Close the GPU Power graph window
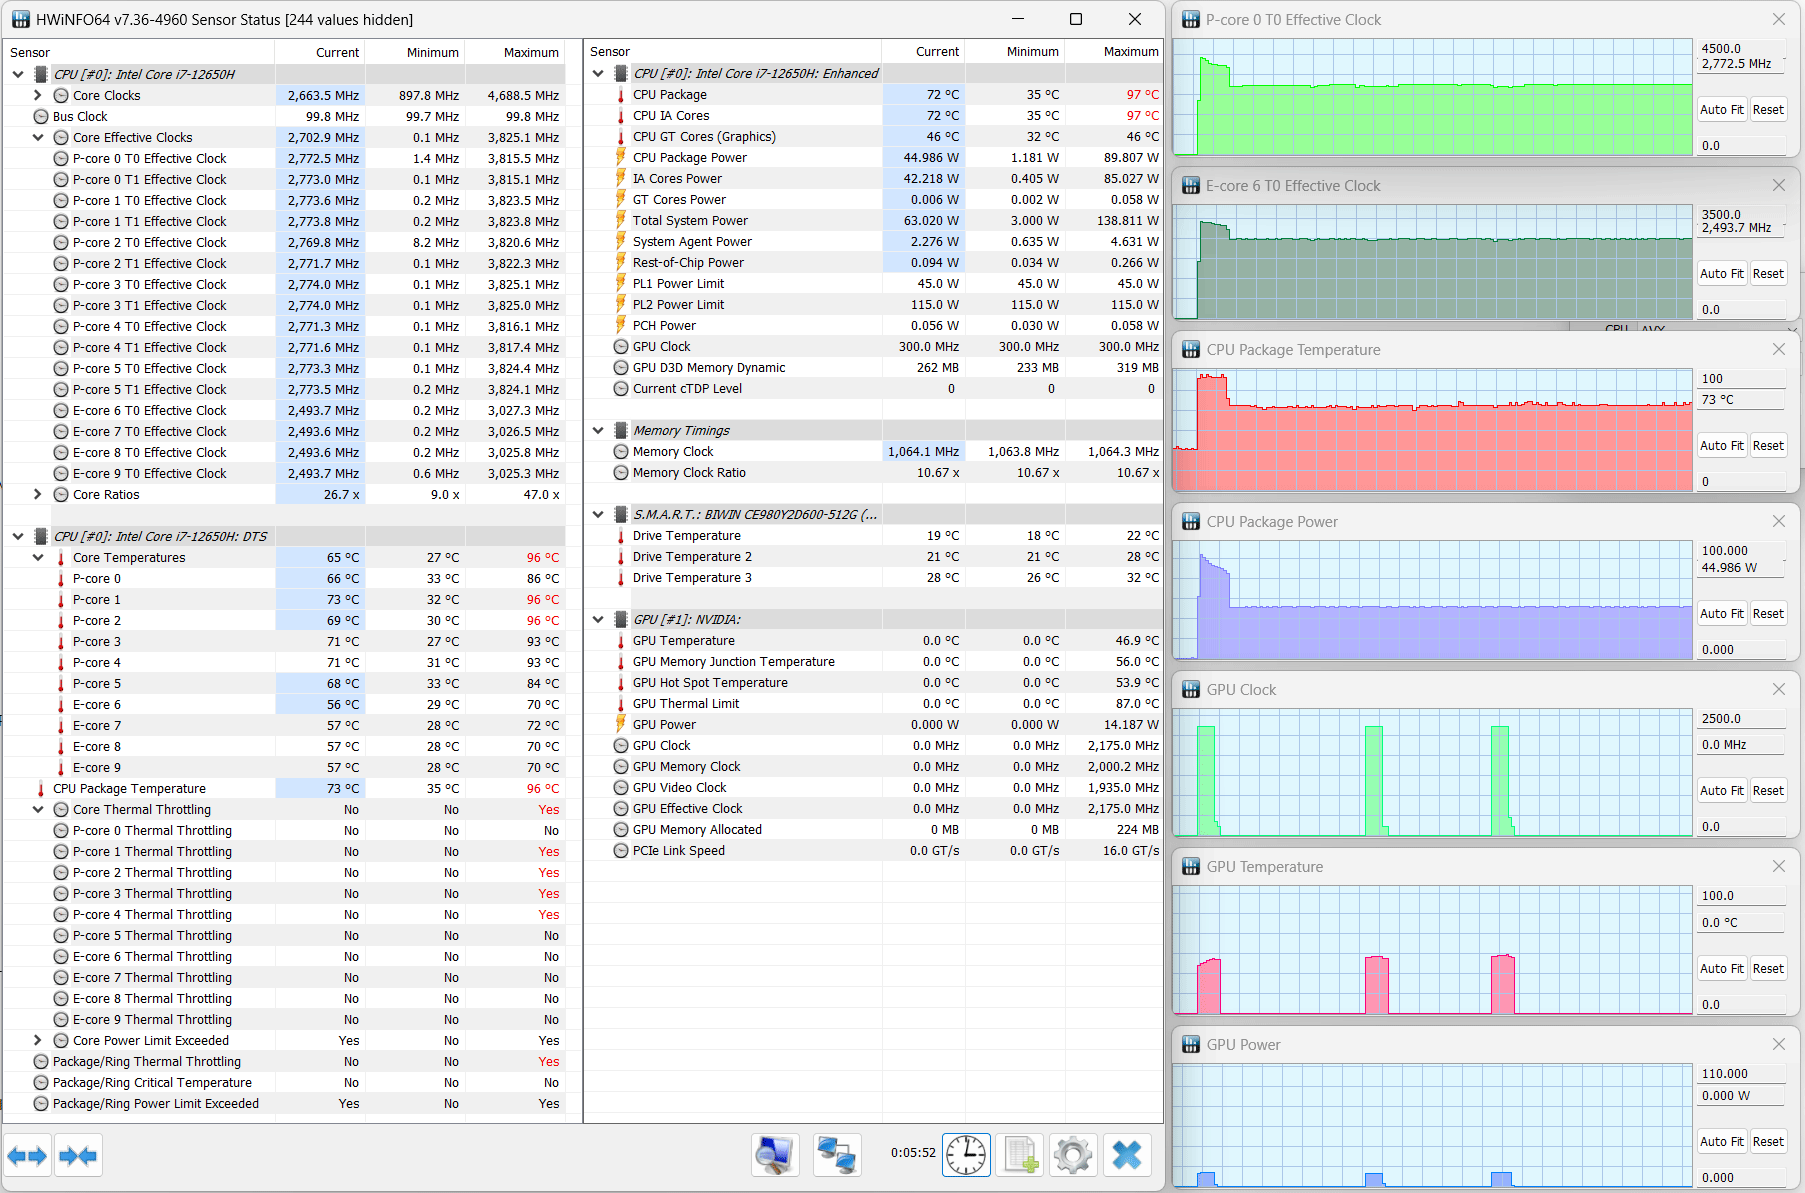 click(x=1779, y=1045)
